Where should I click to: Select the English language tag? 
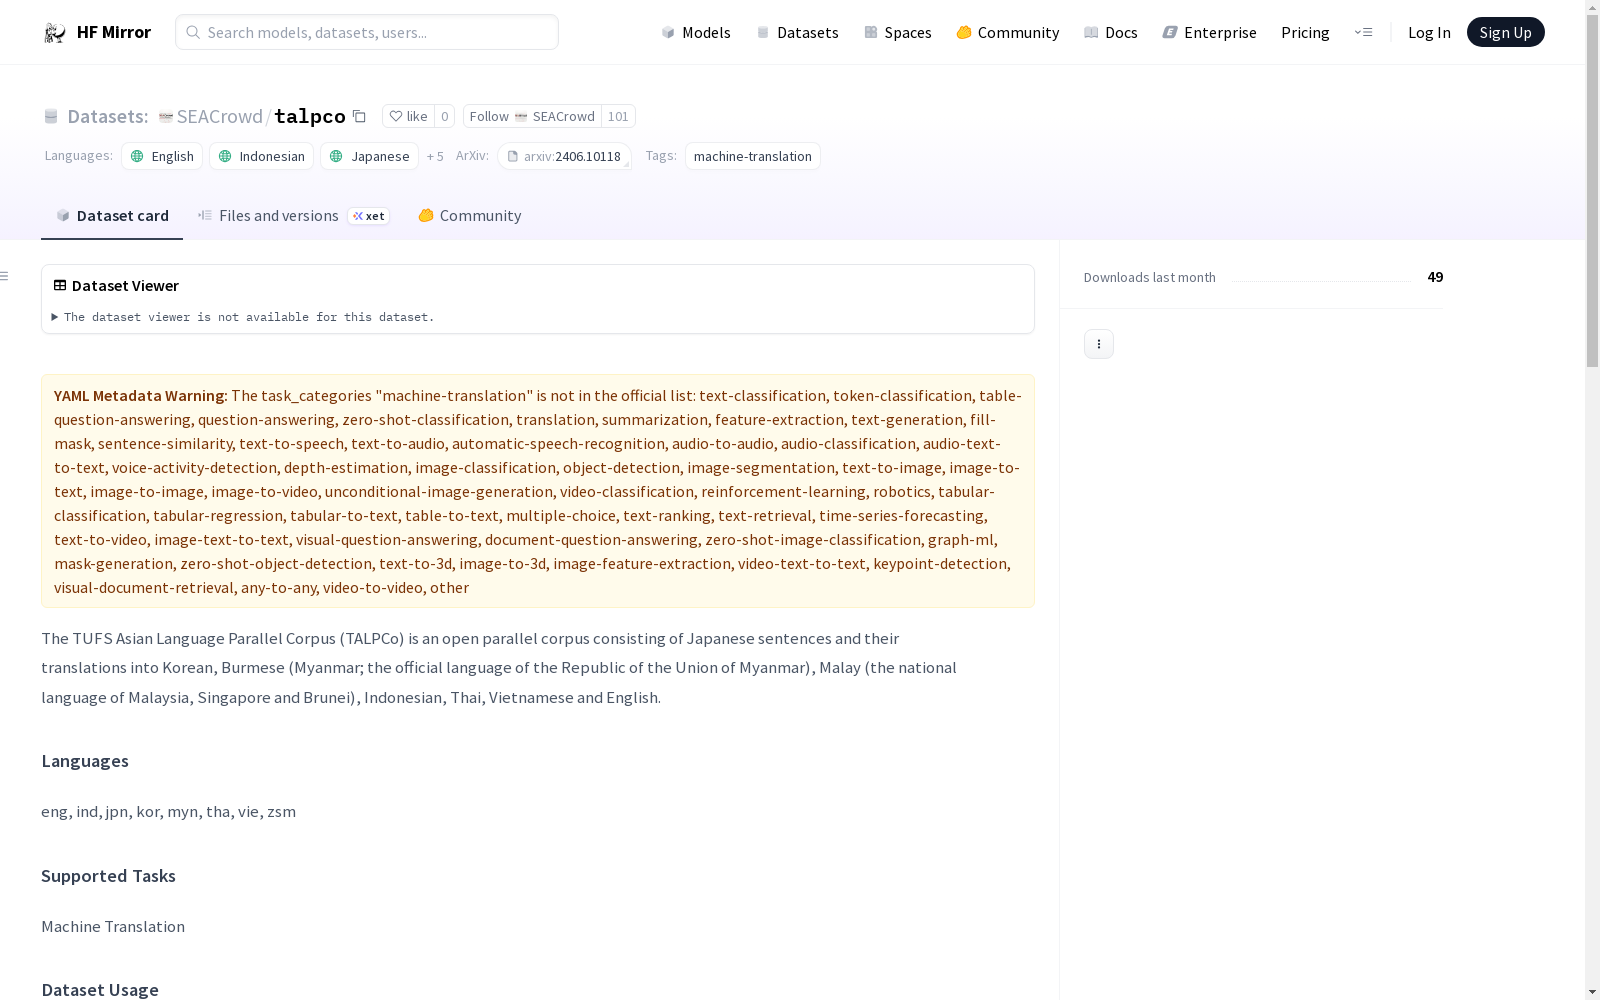[x=162, y=156]
